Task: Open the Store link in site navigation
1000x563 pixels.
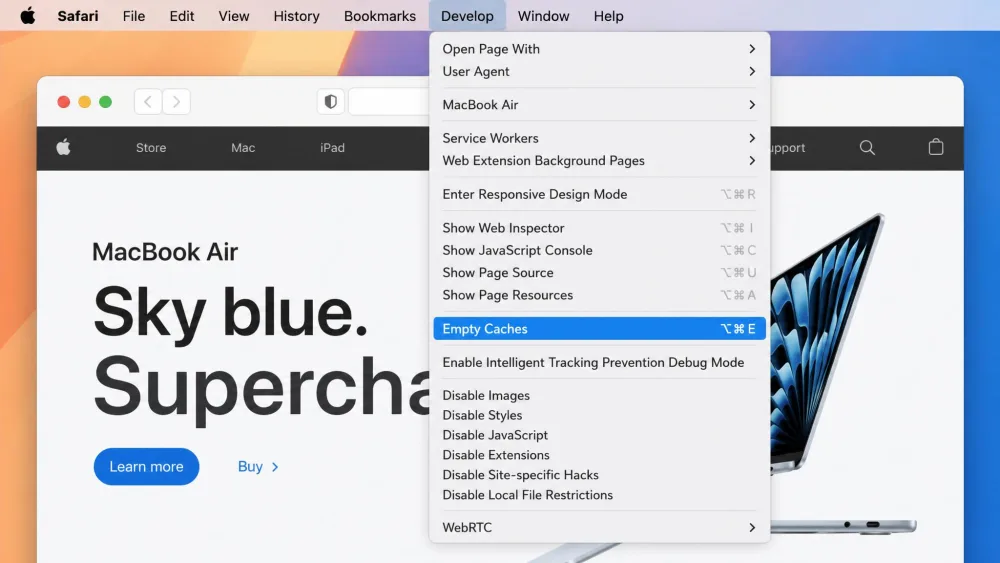Action: pyautogui.click(x=151, y=147)
